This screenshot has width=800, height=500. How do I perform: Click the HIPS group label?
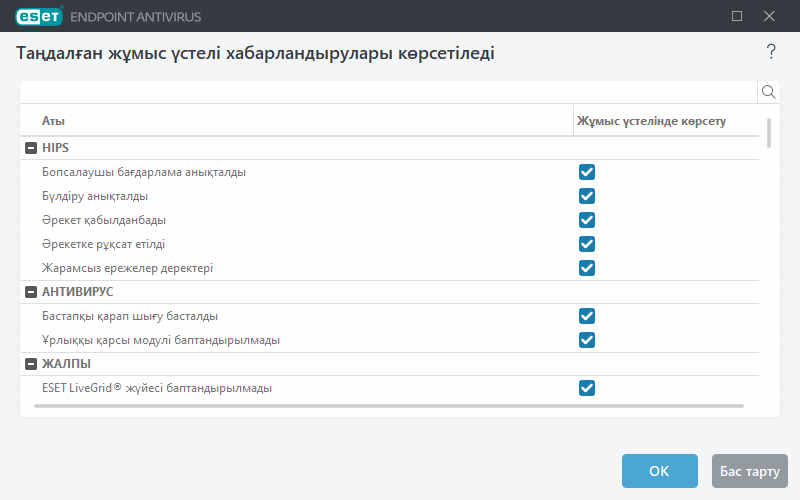pos(55,148)
